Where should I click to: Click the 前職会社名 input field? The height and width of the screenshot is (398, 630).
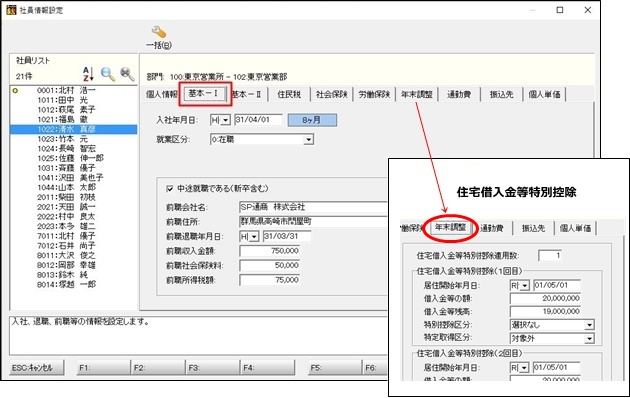click(313, 207)
